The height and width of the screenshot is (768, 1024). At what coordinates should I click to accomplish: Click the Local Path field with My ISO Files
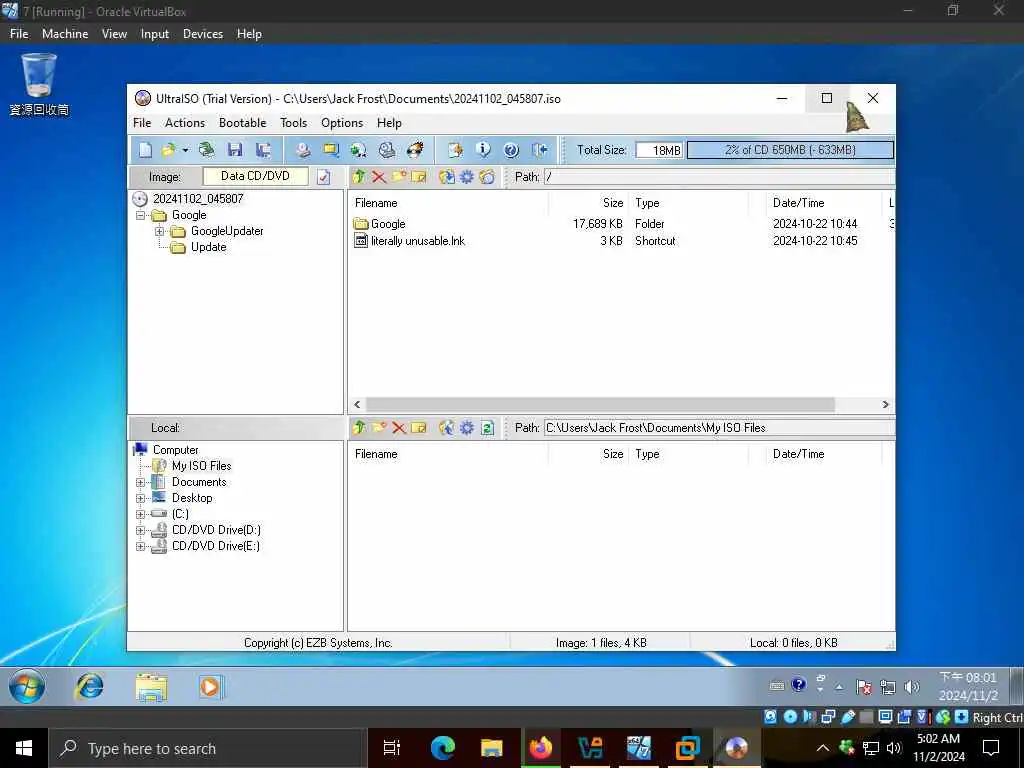[719, 428]
